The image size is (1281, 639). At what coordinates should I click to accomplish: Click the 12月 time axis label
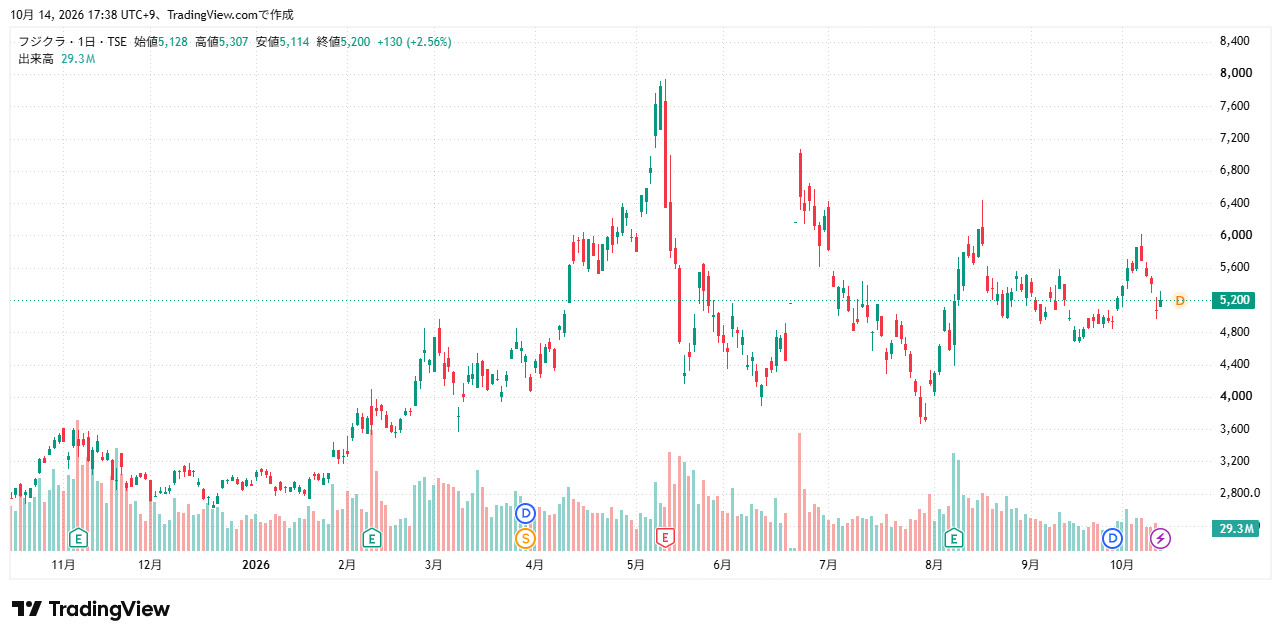(149, 565)
